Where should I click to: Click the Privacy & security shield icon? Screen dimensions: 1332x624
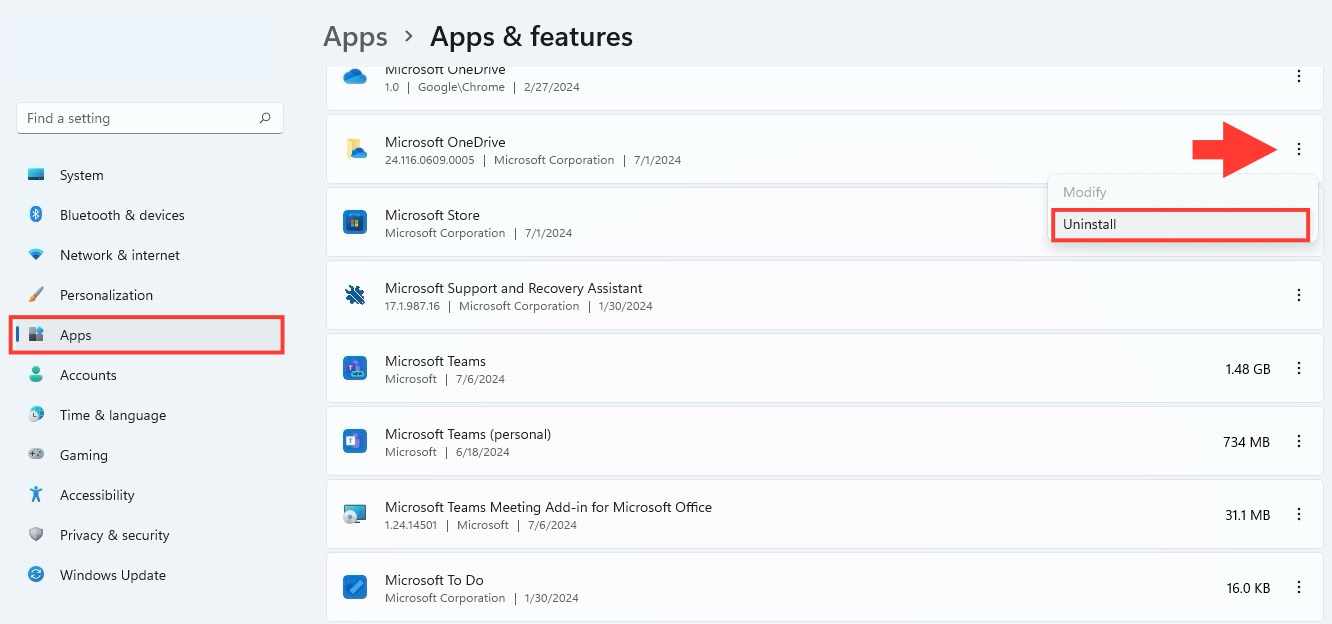tap(36, 535)
